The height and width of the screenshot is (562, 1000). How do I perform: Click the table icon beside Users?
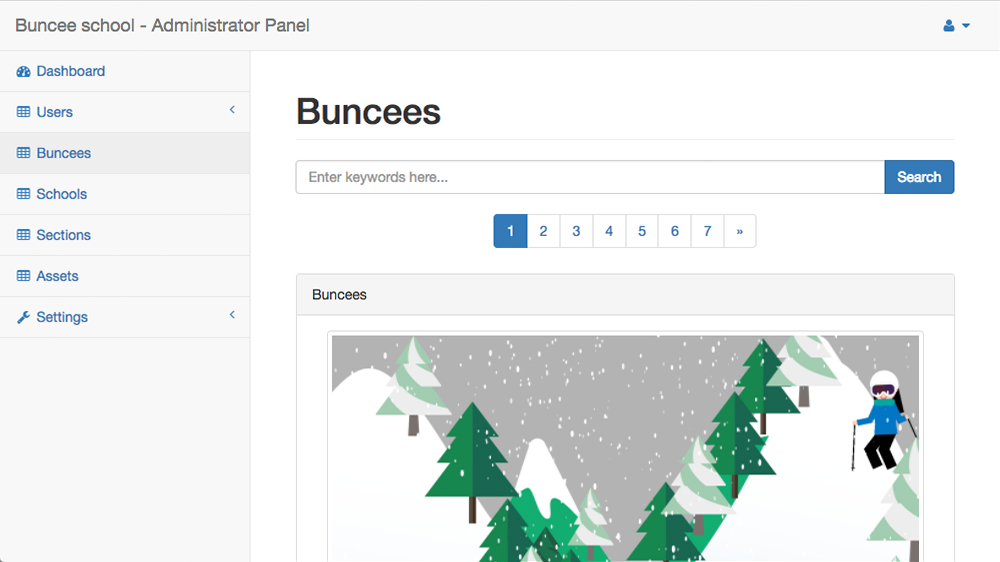coord(24,113)
